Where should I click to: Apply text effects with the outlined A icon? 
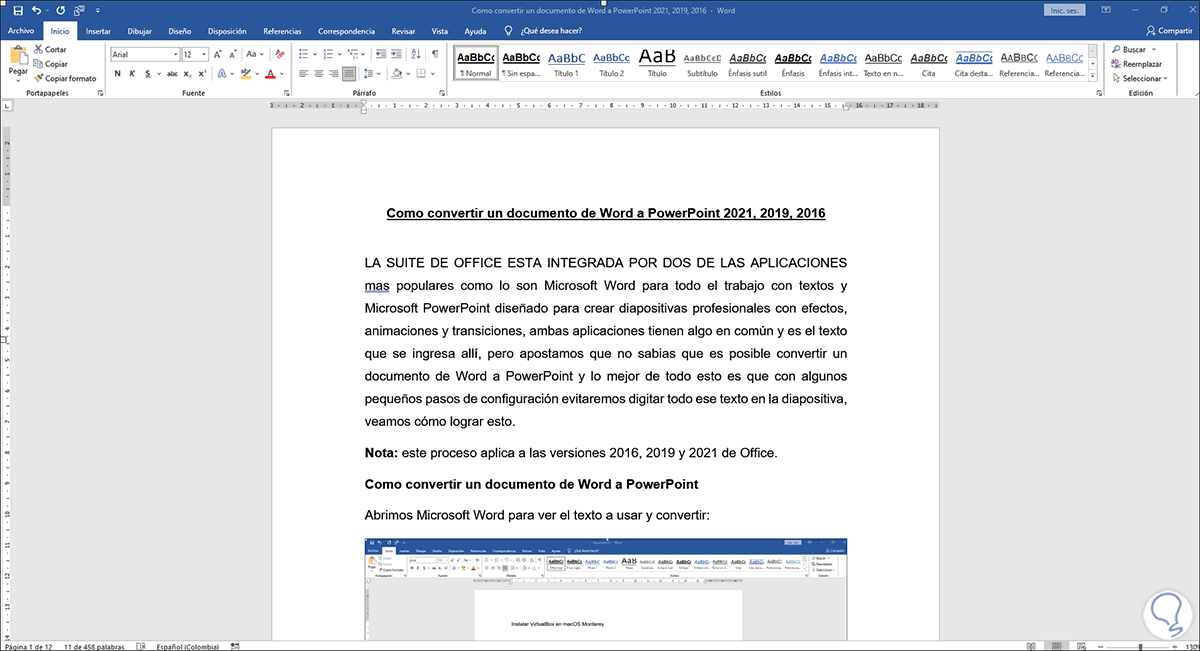tap(221, 73)
